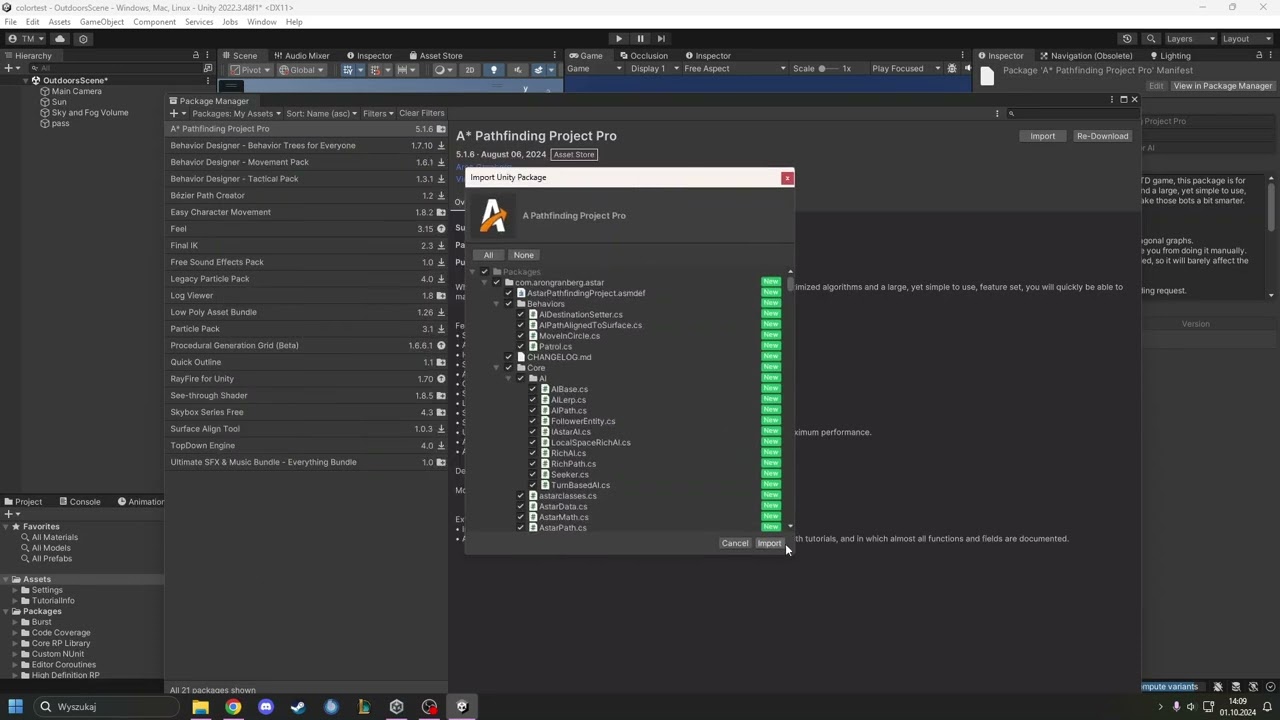
Task: Click the Project panel add plus button
Action: [8, 514]
